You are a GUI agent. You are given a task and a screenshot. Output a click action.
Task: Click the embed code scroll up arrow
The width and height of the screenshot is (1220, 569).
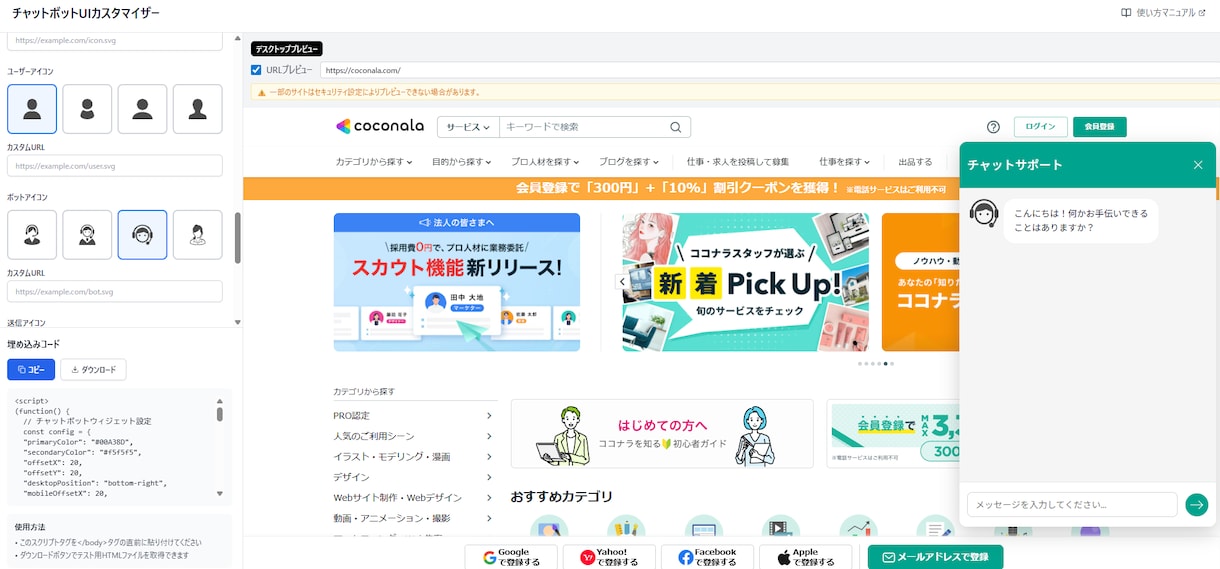[x=220, y=400]
